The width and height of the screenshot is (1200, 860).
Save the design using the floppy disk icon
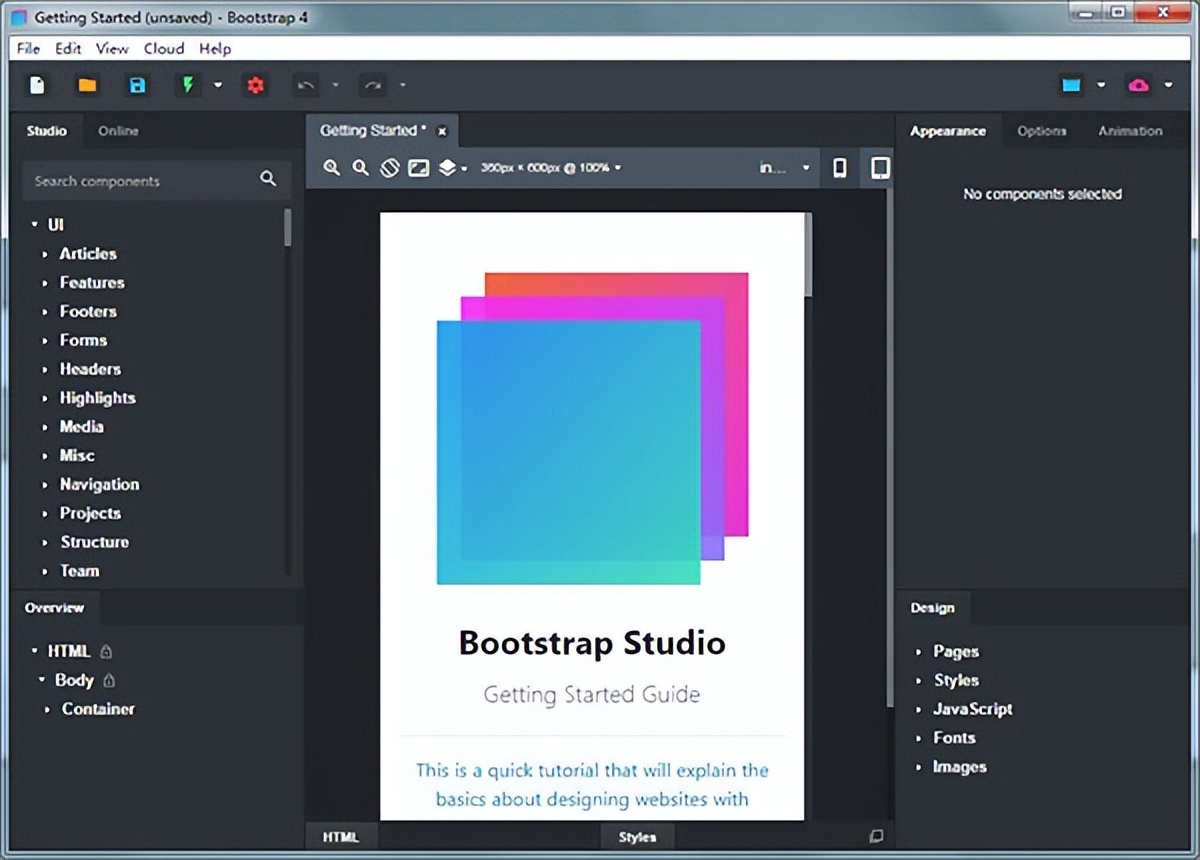[137, 86]
